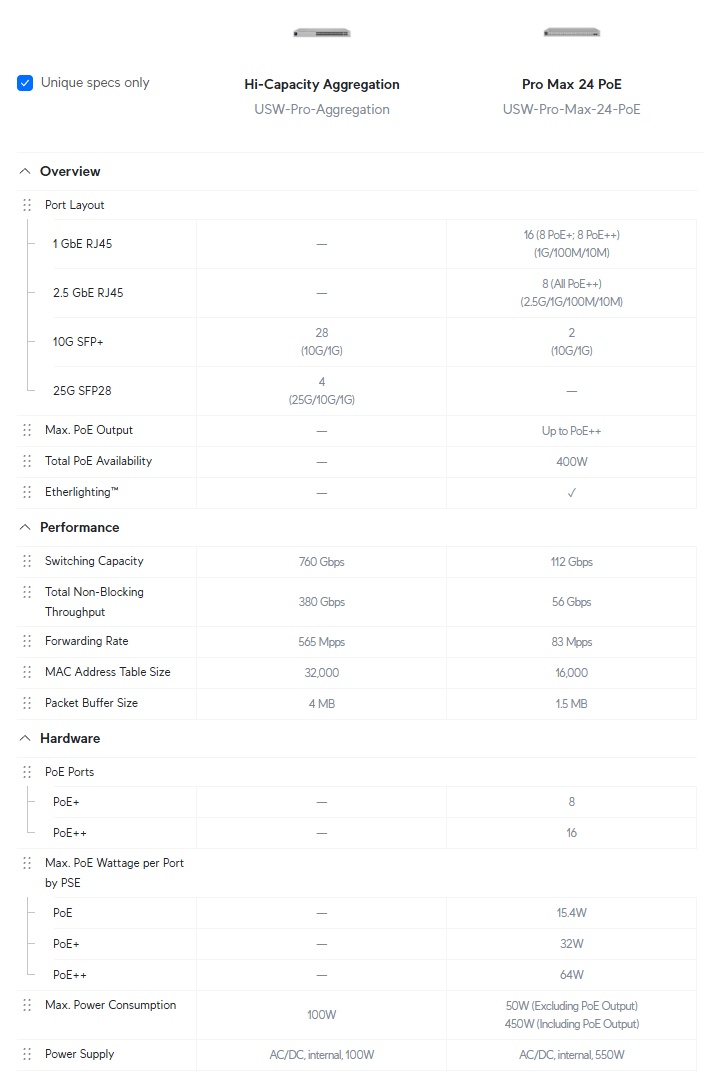This screenshot has width=704, height=1072.
Task: Click drag handle beside Total PoE Availability
Action: 27,461
